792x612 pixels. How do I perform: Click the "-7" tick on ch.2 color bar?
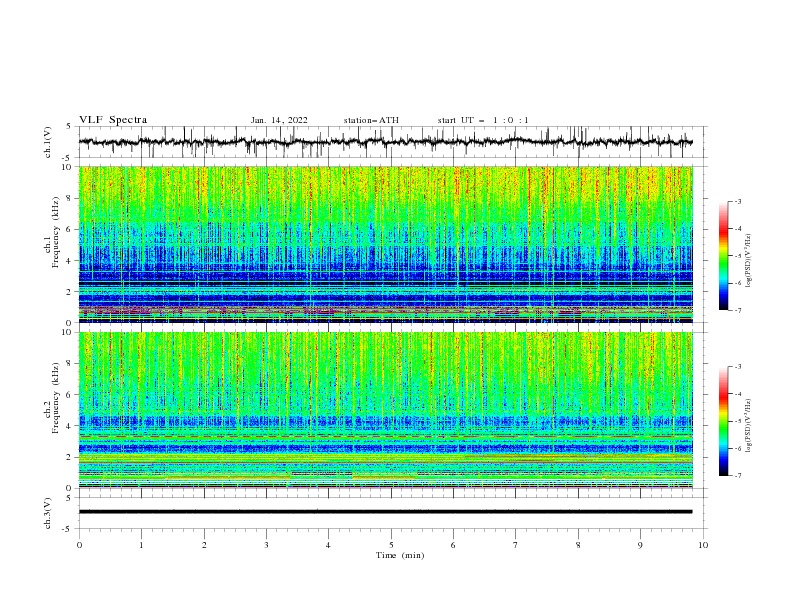738,476
